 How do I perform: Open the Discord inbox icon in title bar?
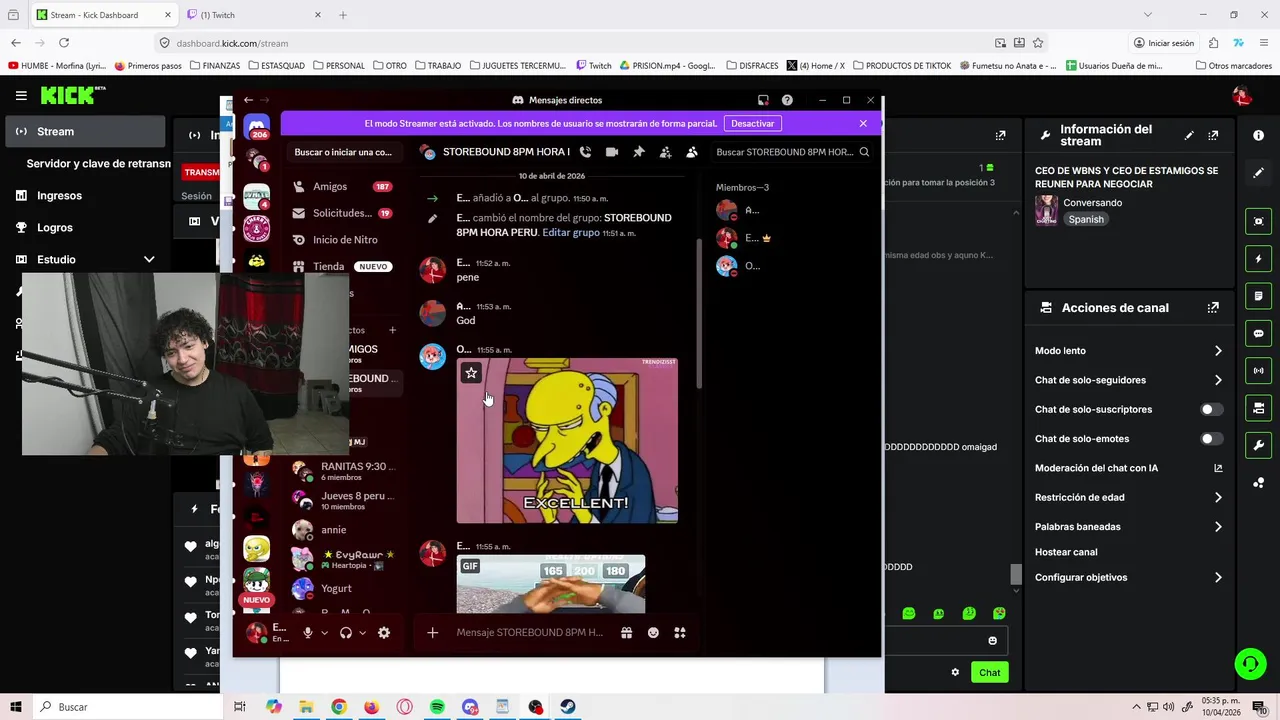tap(763, 100)
